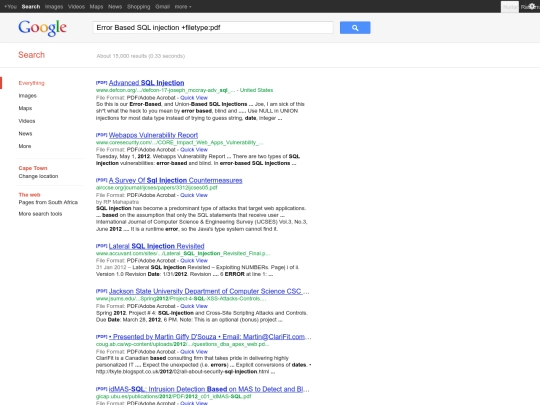The image size is (540, 405).
Task: Click the red Search heading
Action: 31,55
